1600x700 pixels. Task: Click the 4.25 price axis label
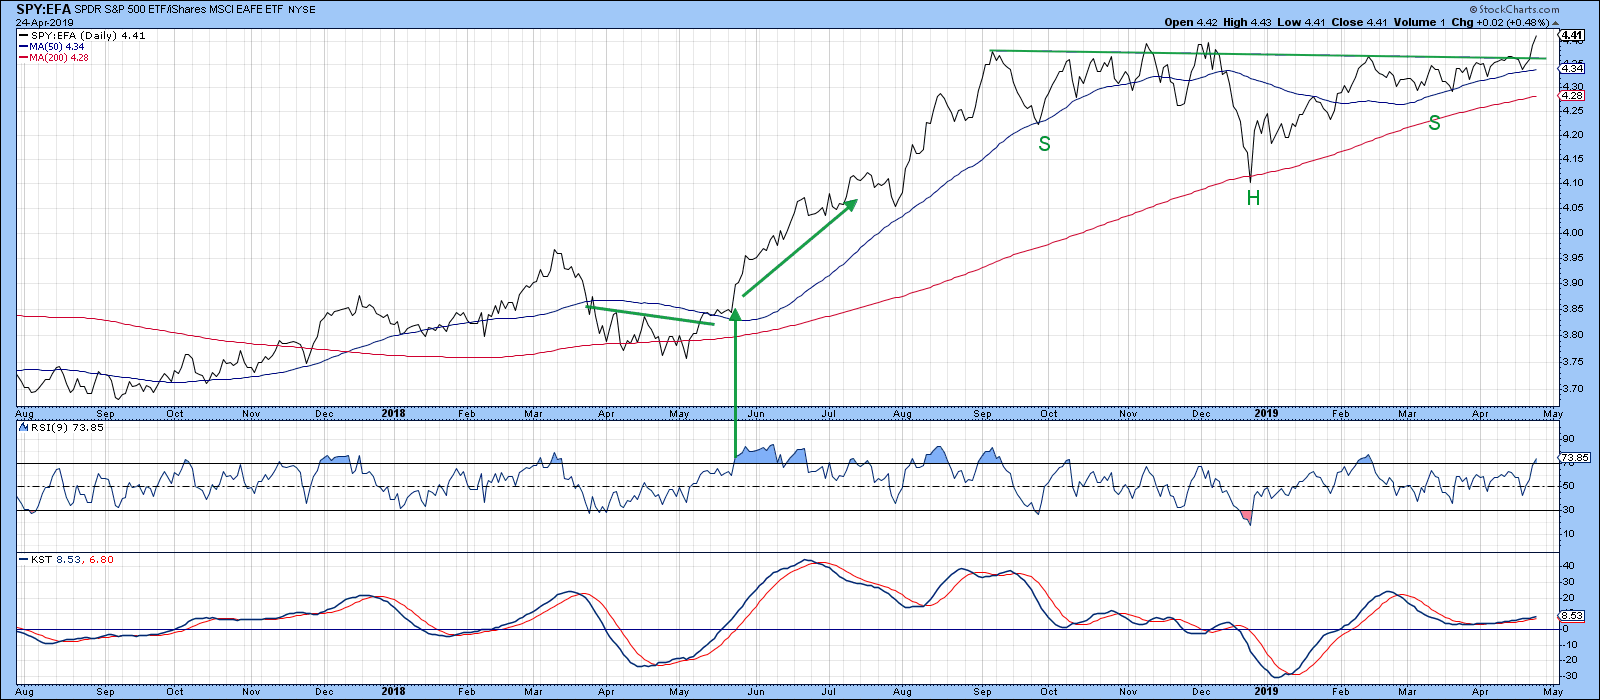click(1573, 111)
